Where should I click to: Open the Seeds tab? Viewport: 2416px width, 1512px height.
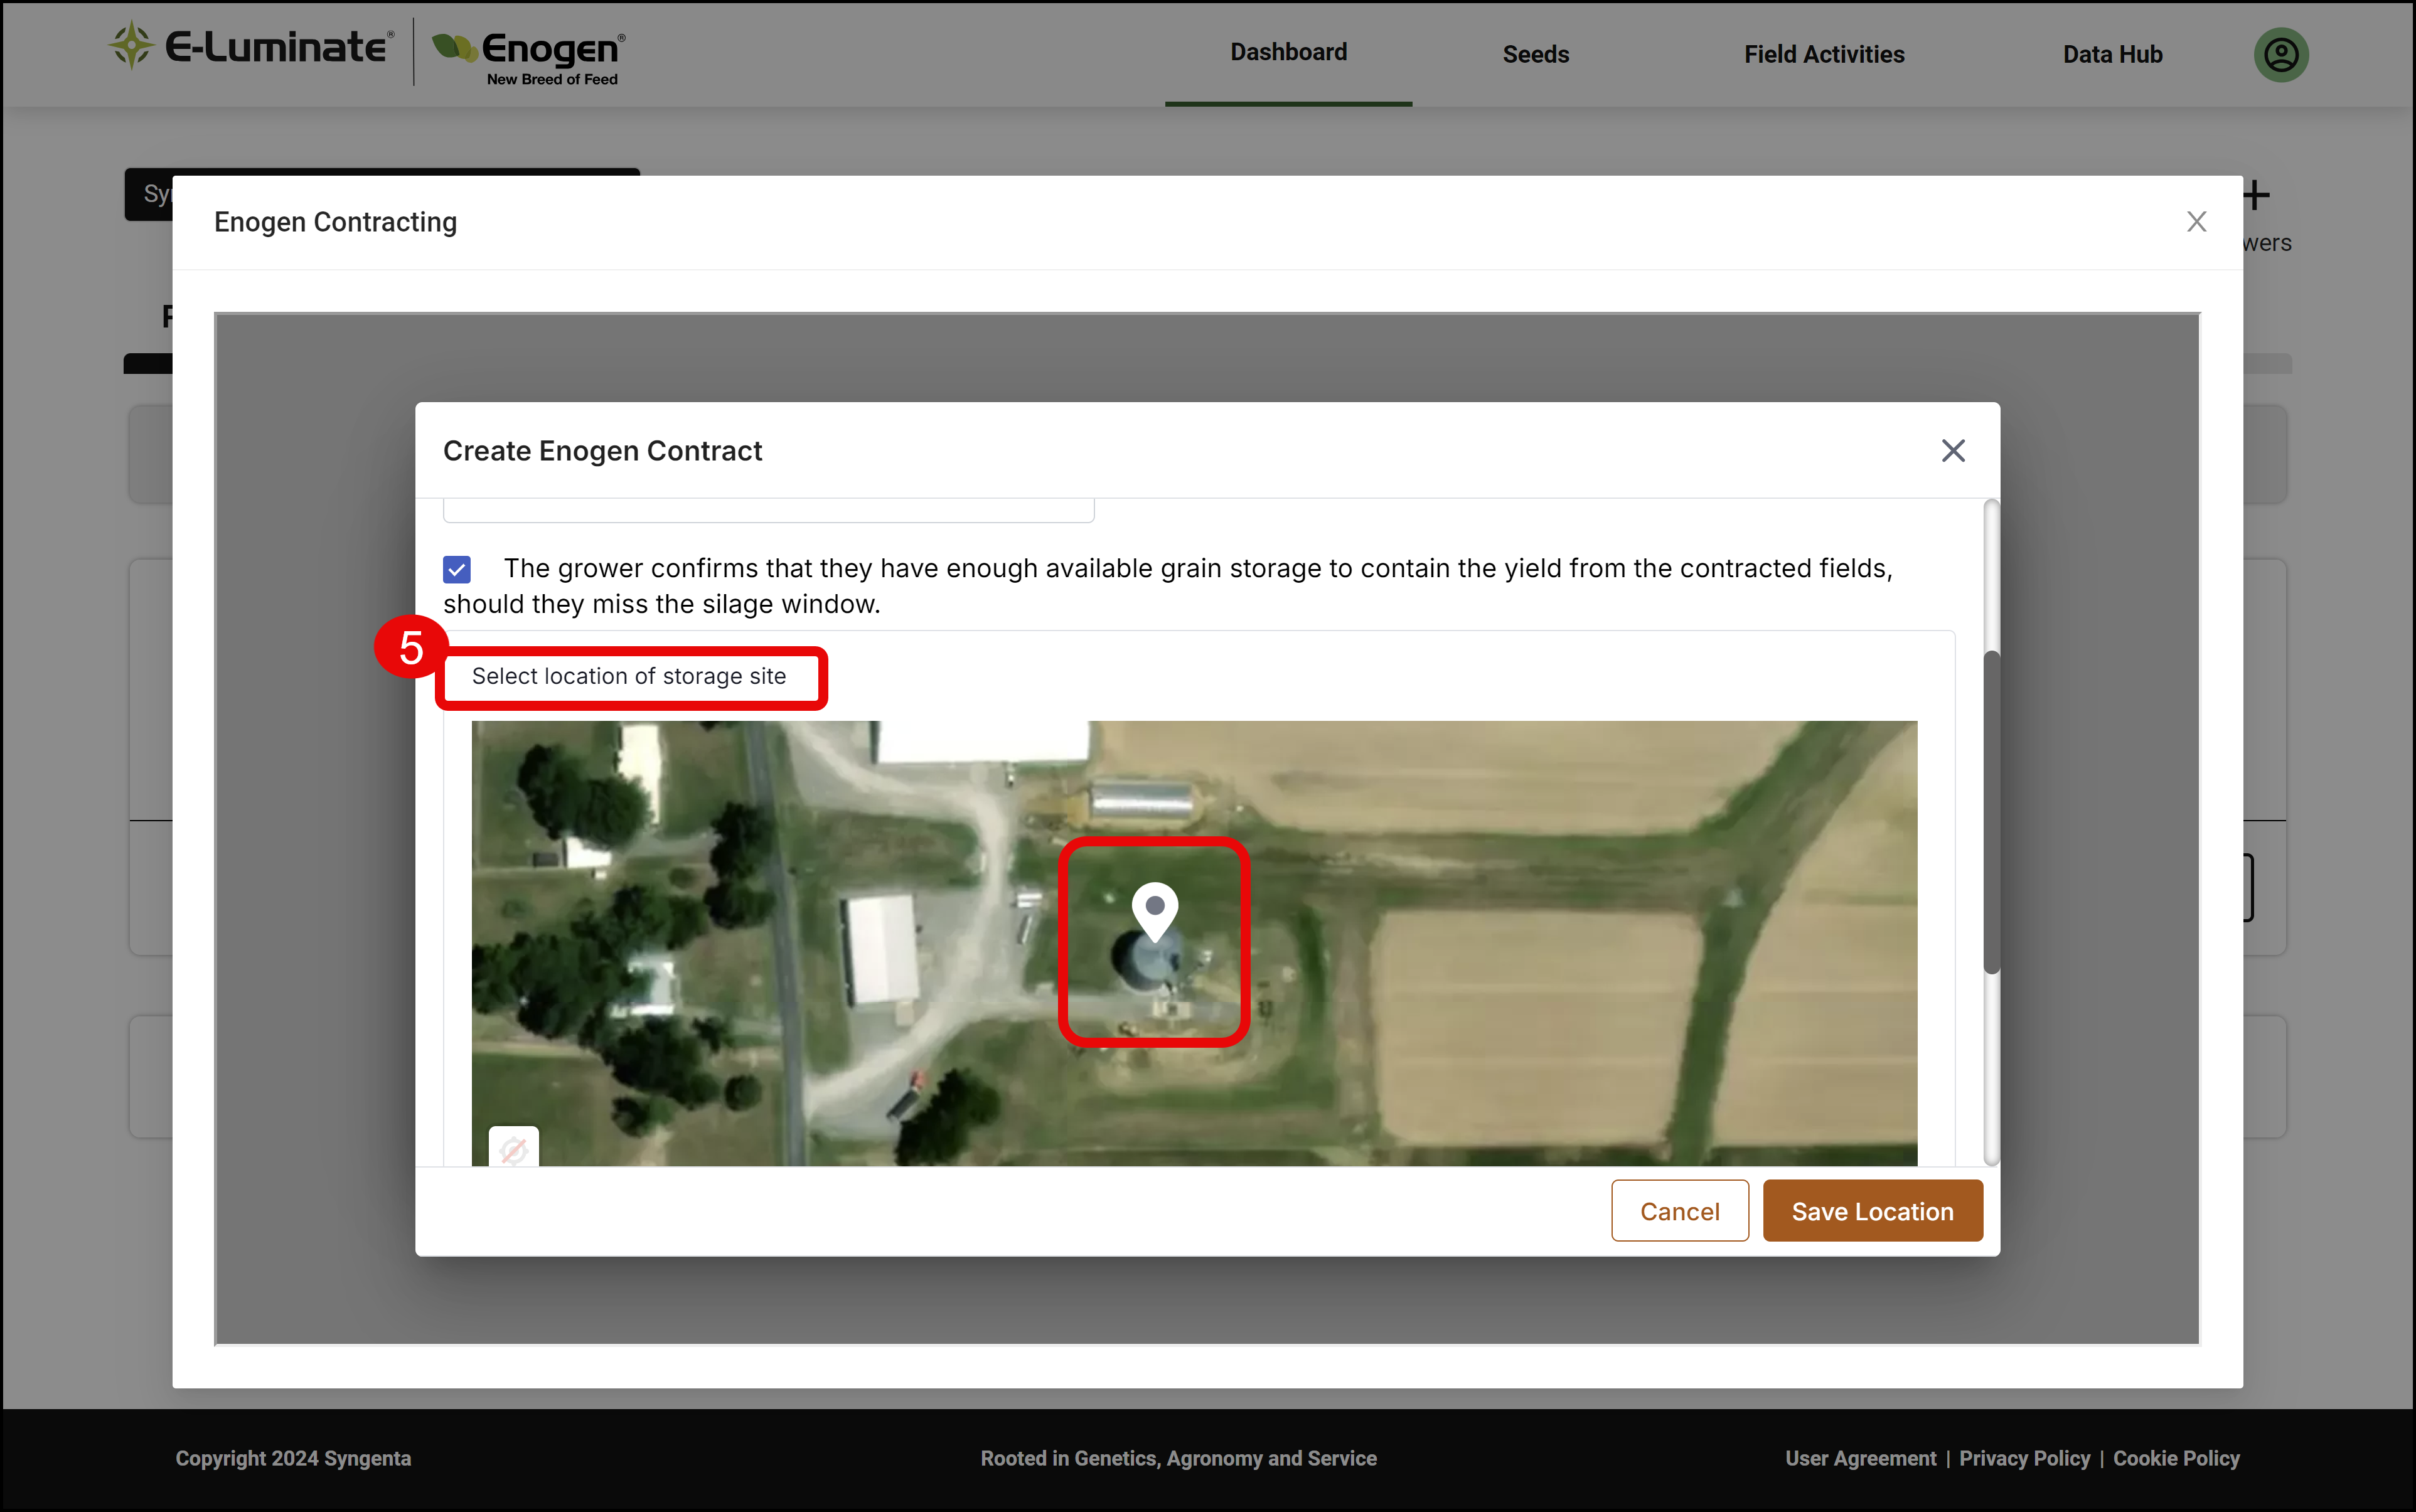click(x=1535, y=54)
